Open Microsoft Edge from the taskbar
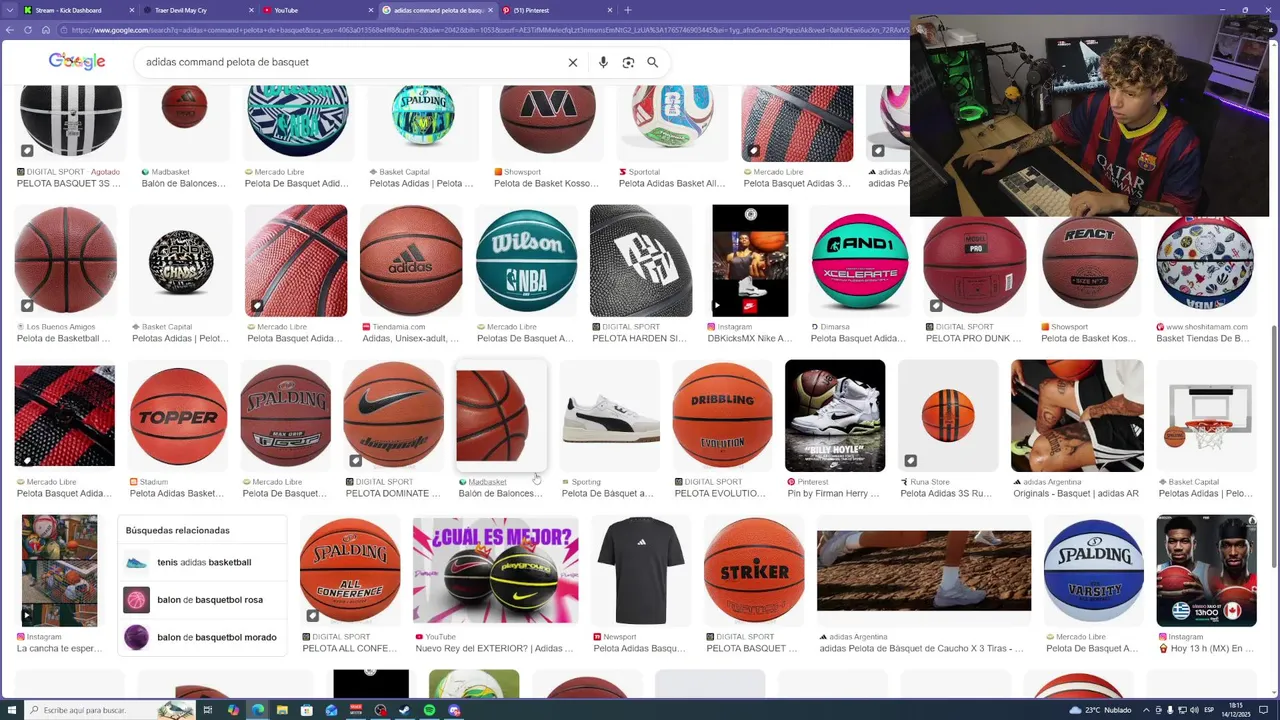Image resolution: width=1280 pixels, height=720 pixels. [258, 710]
